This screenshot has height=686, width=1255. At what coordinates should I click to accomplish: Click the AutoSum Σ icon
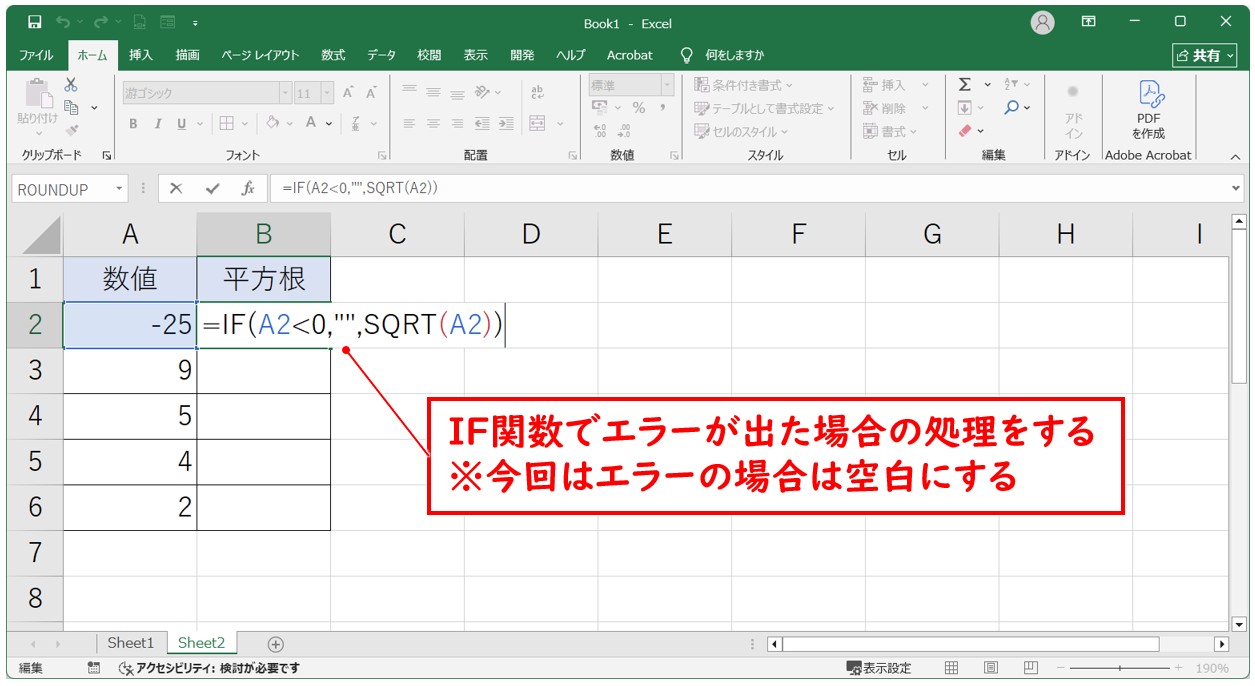[965, 85]
